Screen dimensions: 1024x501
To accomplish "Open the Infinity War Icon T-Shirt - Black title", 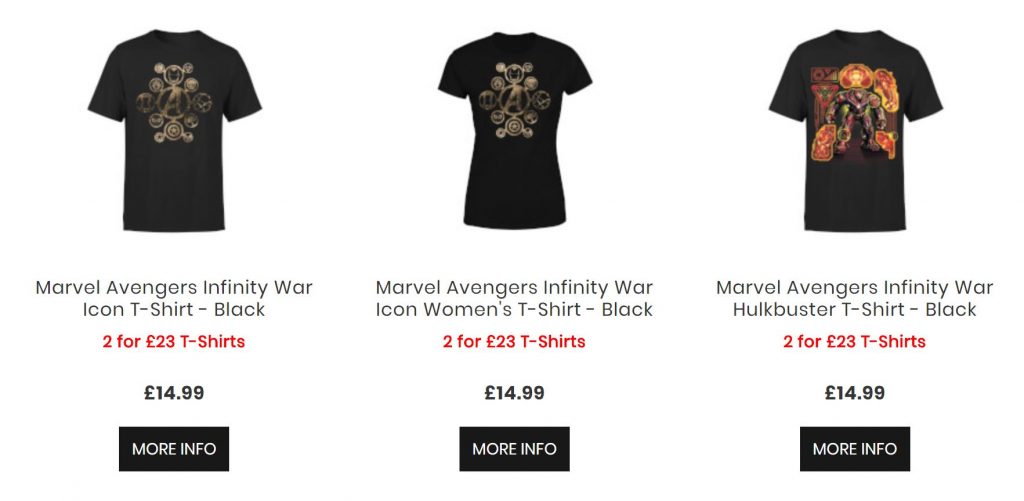I will point(174,298).
